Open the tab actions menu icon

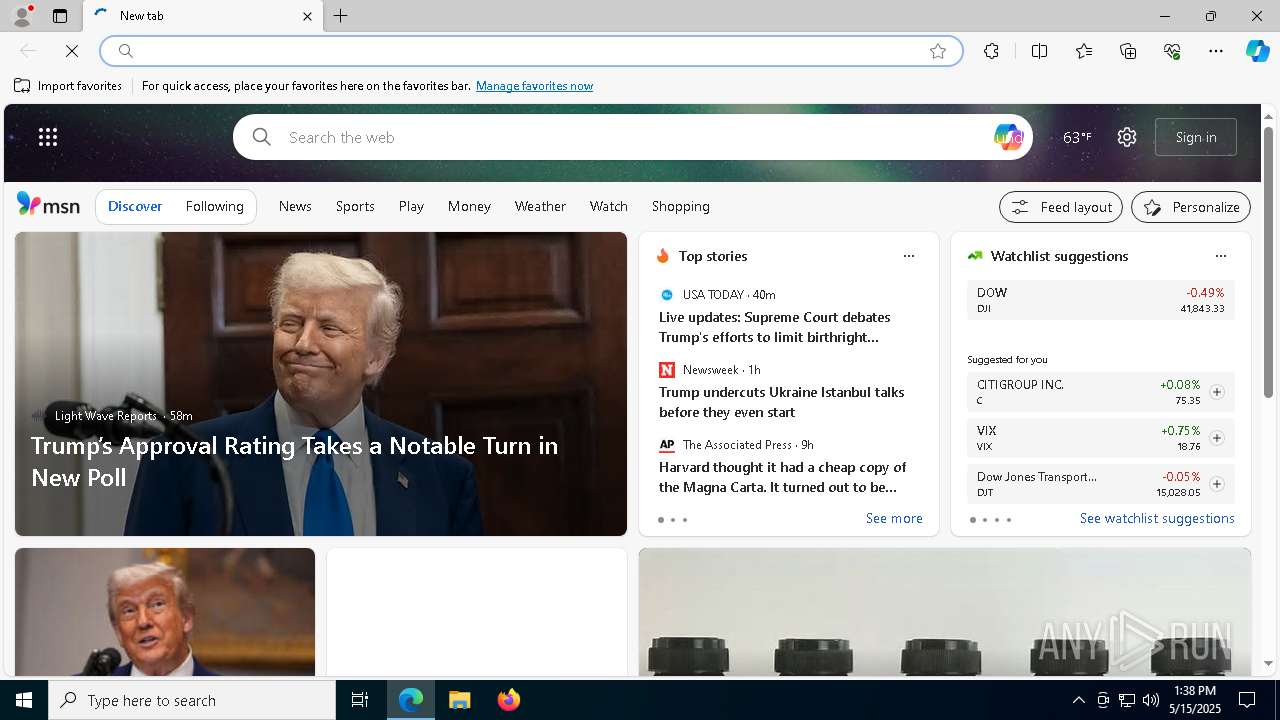pos(60,16)
